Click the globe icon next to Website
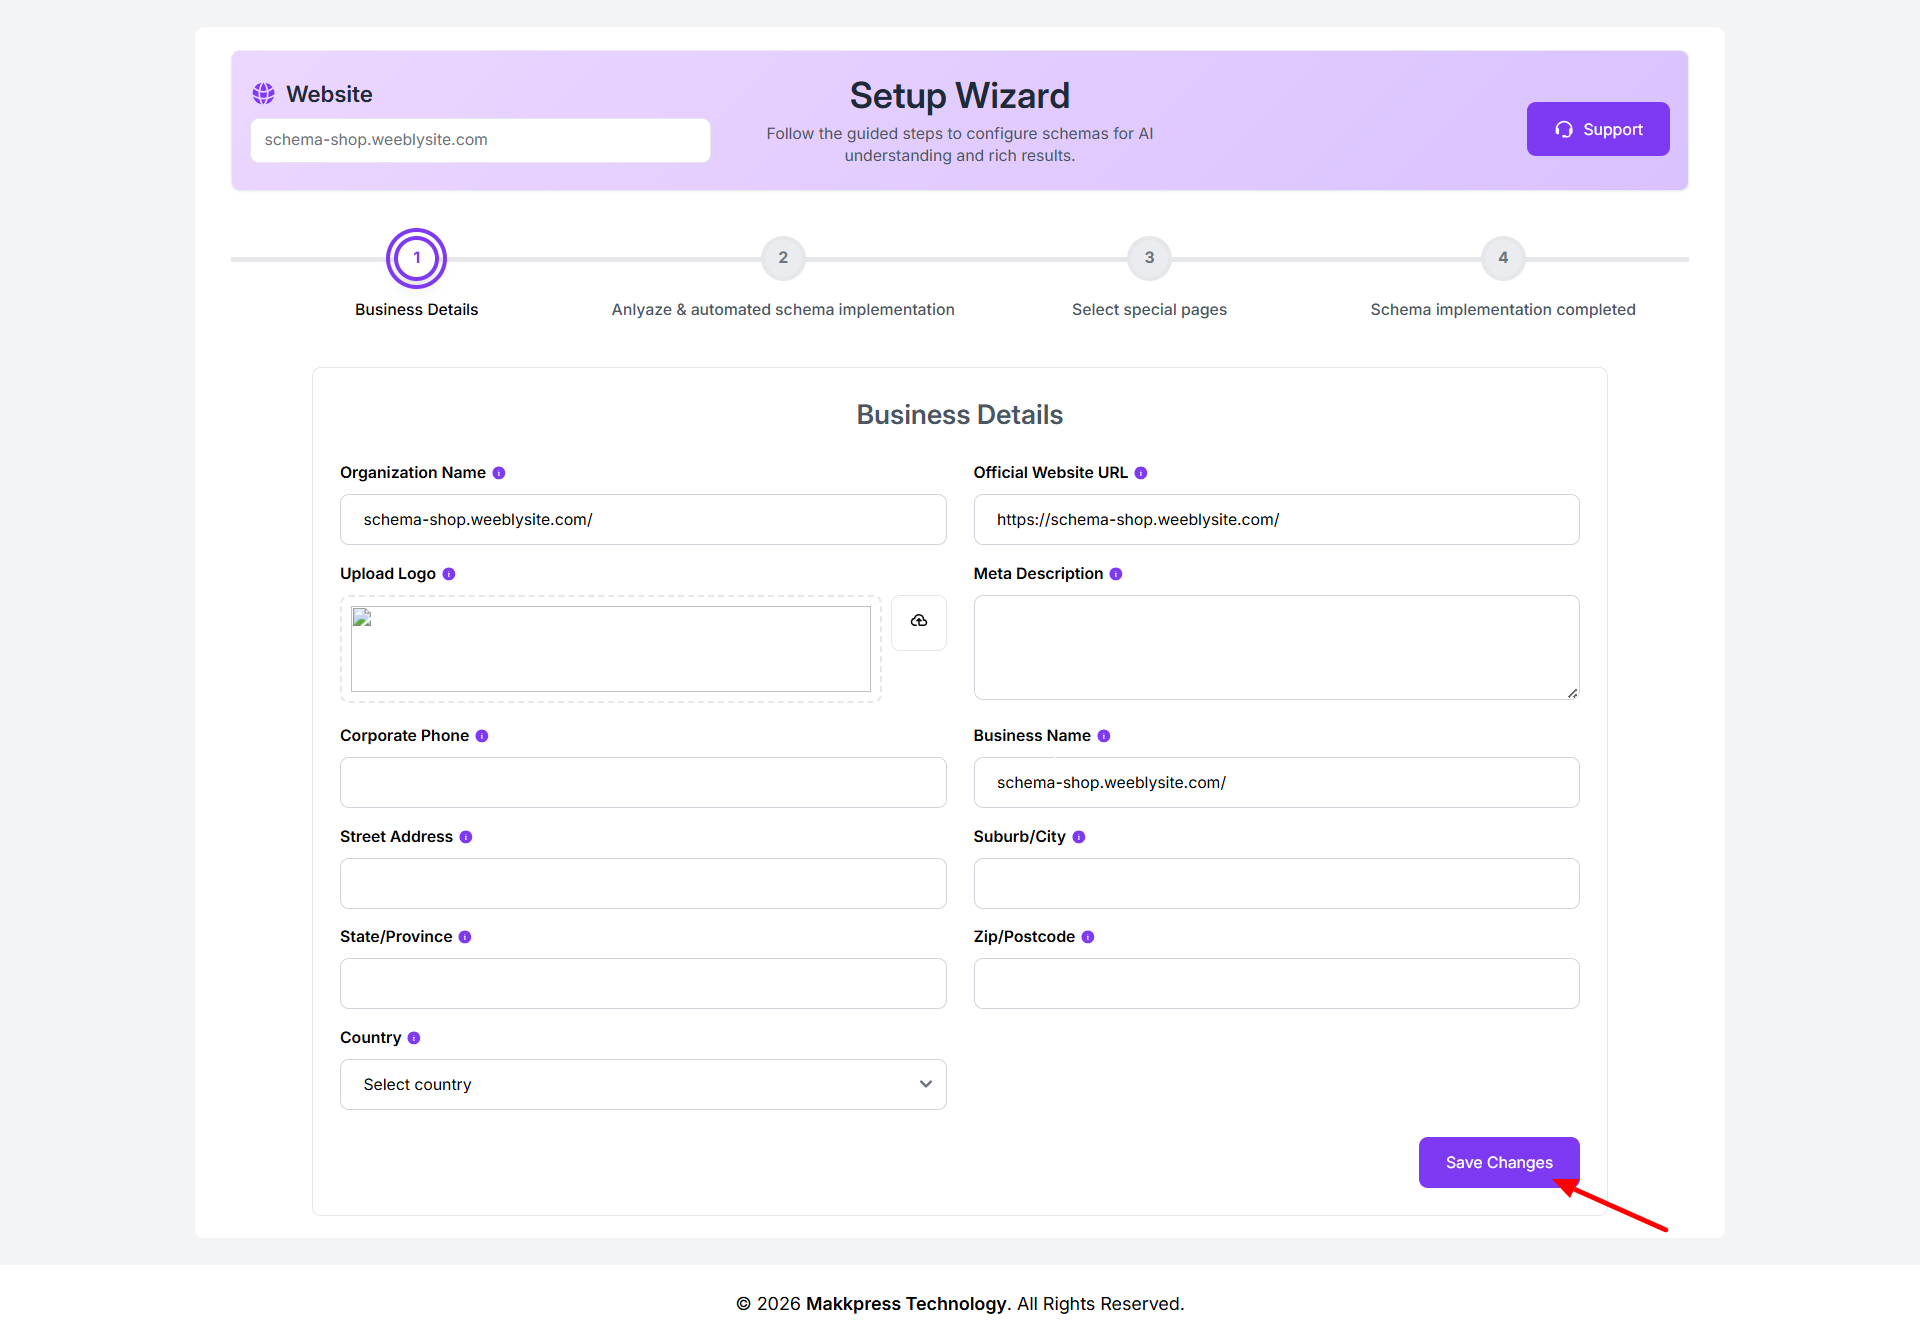Viewport: 1920px width, 1343px height. [x=263, y=94]
